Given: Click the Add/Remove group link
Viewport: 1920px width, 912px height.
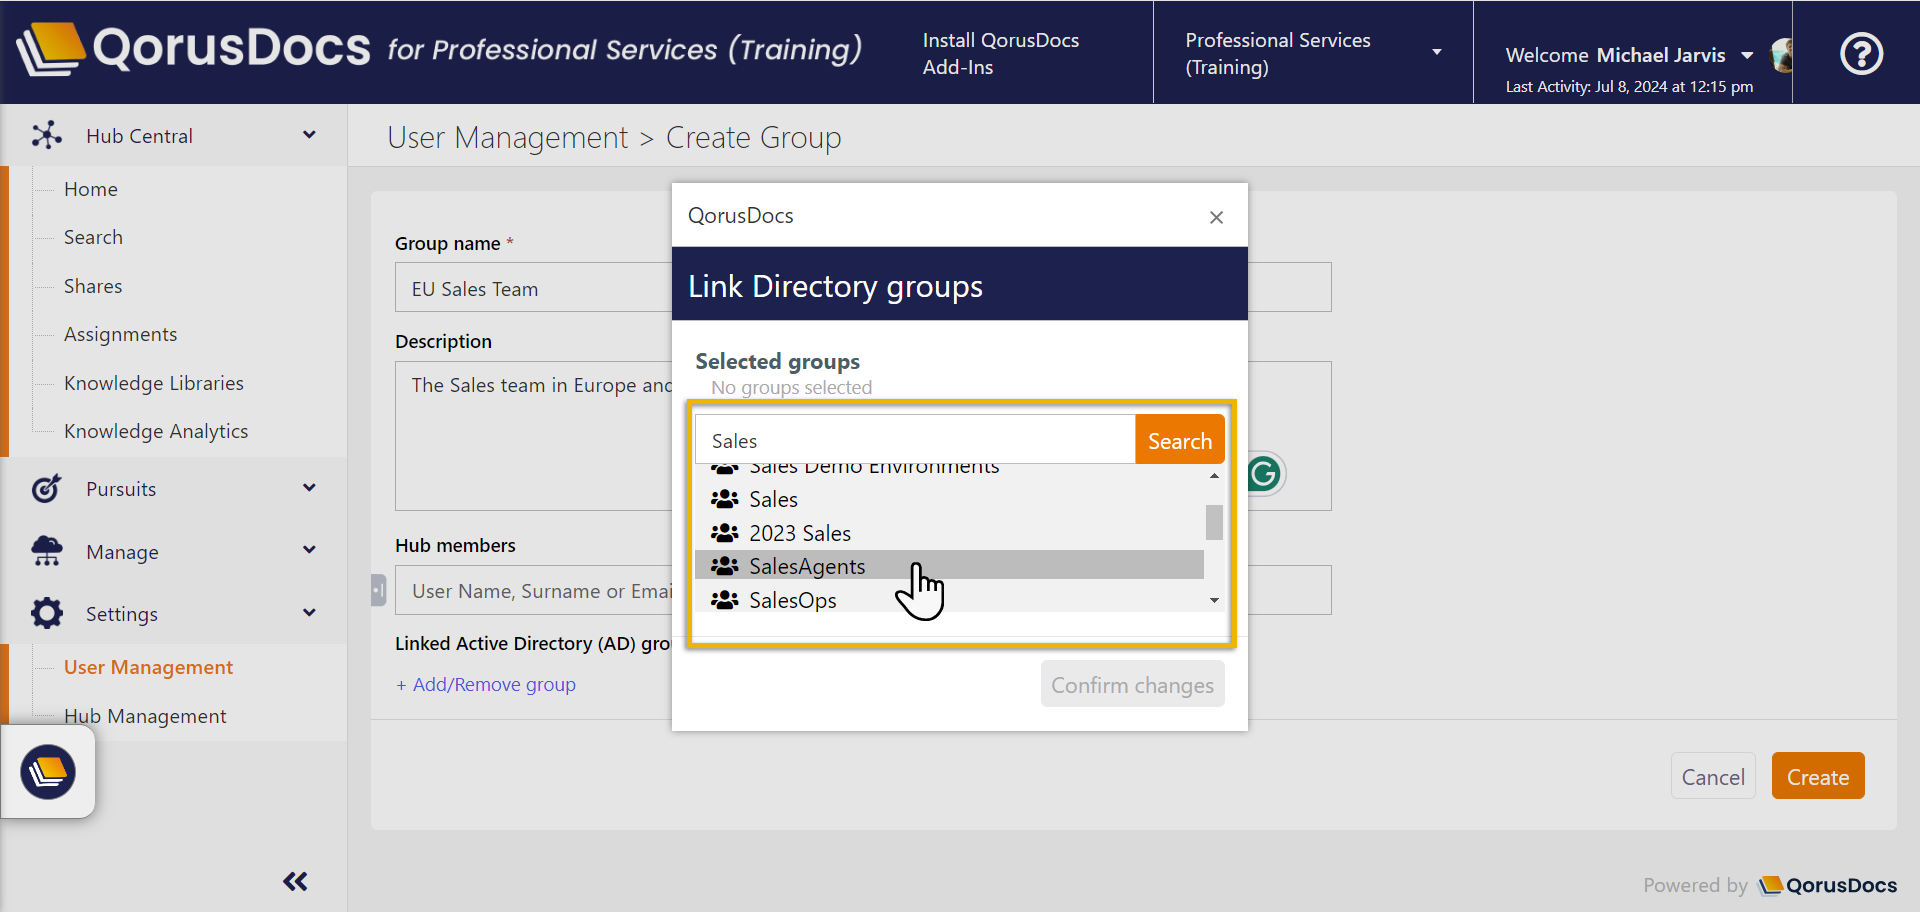Looking at the screenshot, I should [x=486, y=684].
